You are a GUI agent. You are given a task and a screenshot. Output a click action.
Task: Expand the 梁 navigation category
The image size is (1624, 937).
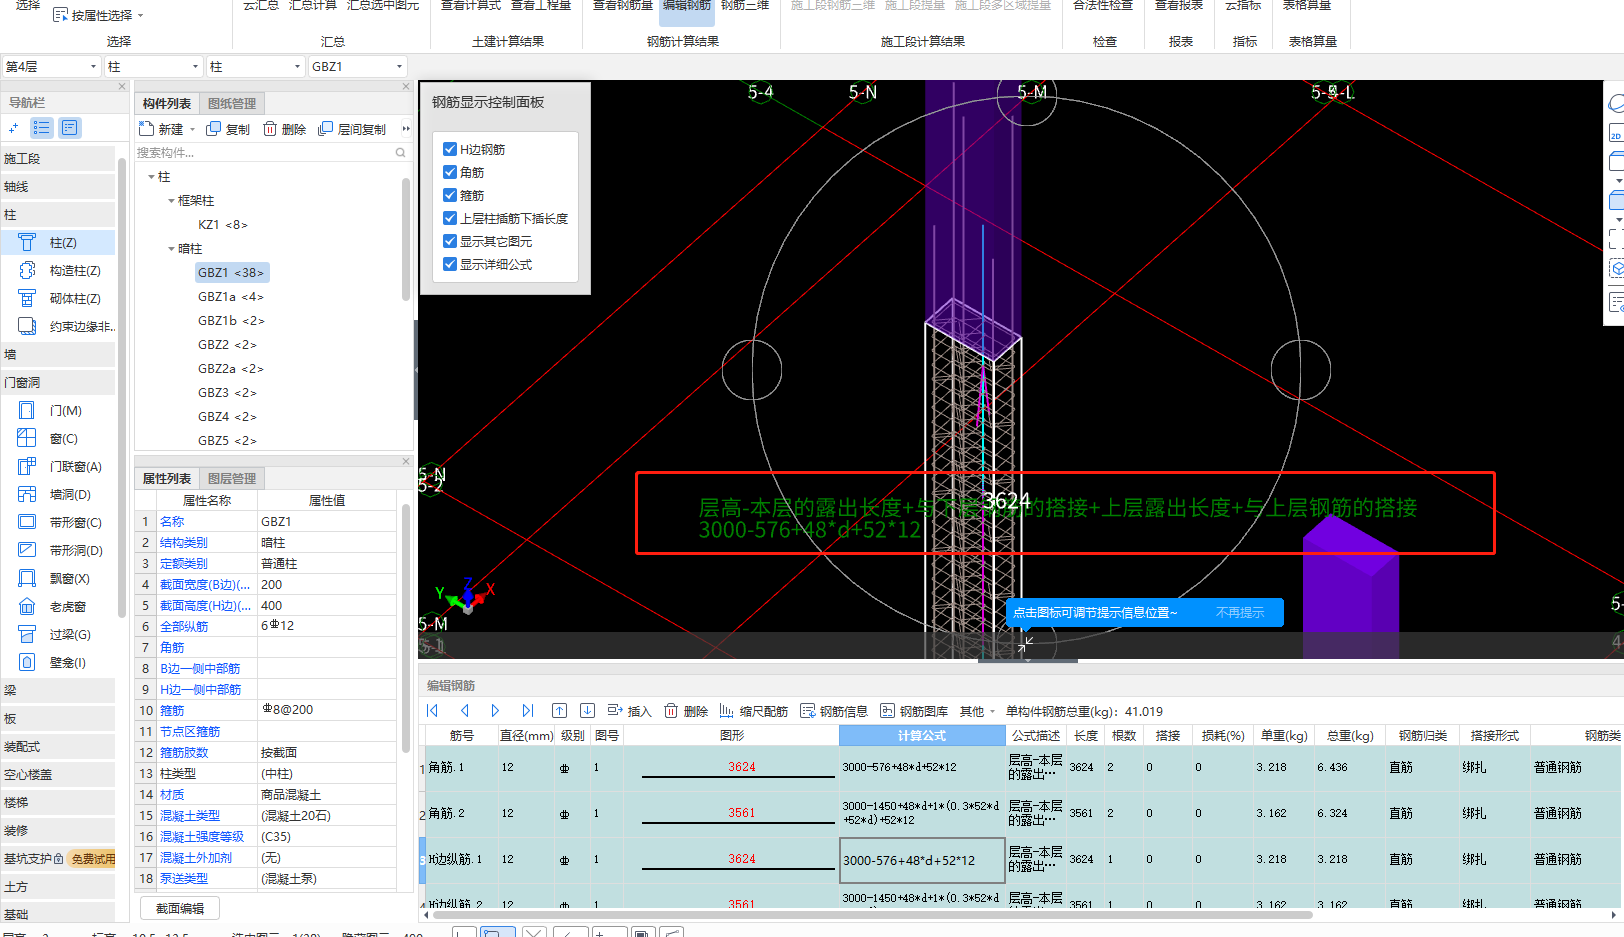[x=58, y=690]
